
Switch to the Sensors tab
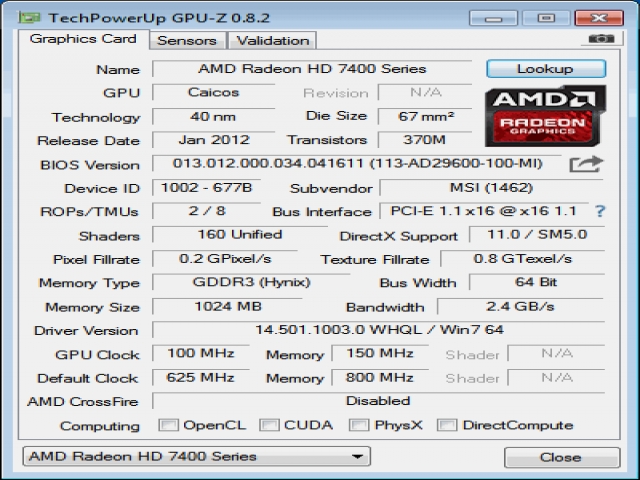[187, 40]
